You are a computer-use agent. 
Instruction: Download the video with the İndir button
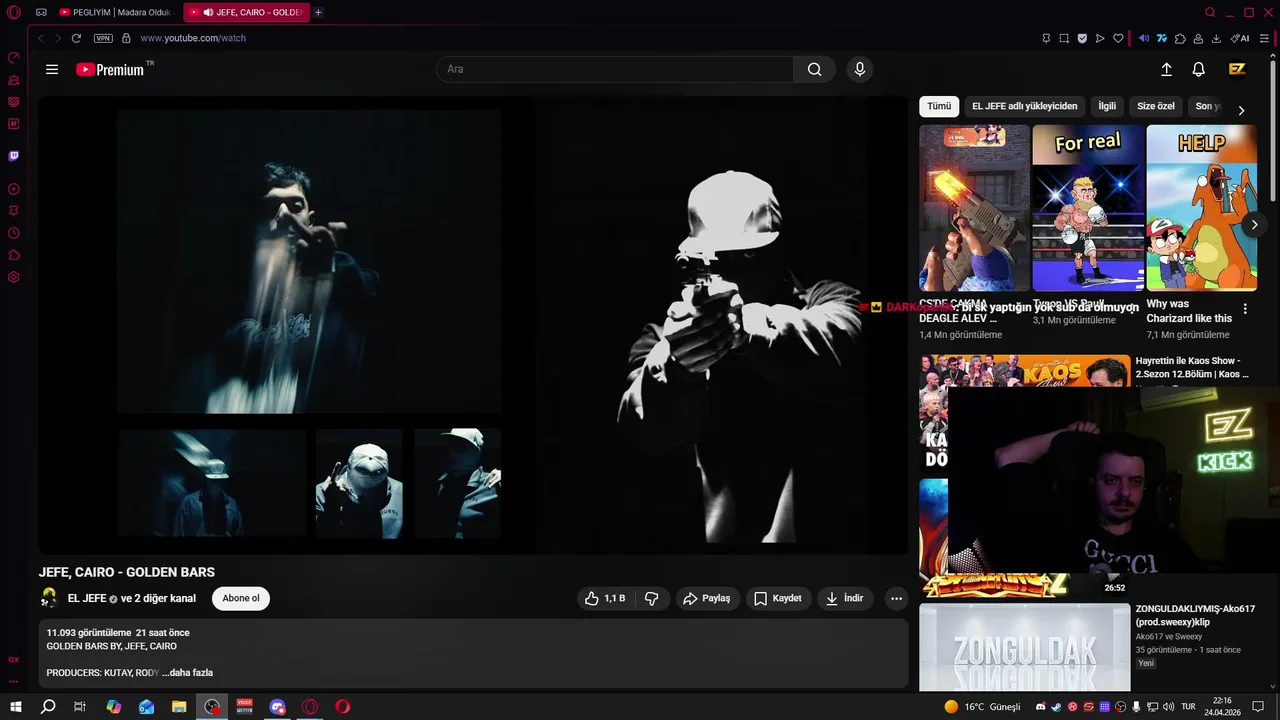844,598
